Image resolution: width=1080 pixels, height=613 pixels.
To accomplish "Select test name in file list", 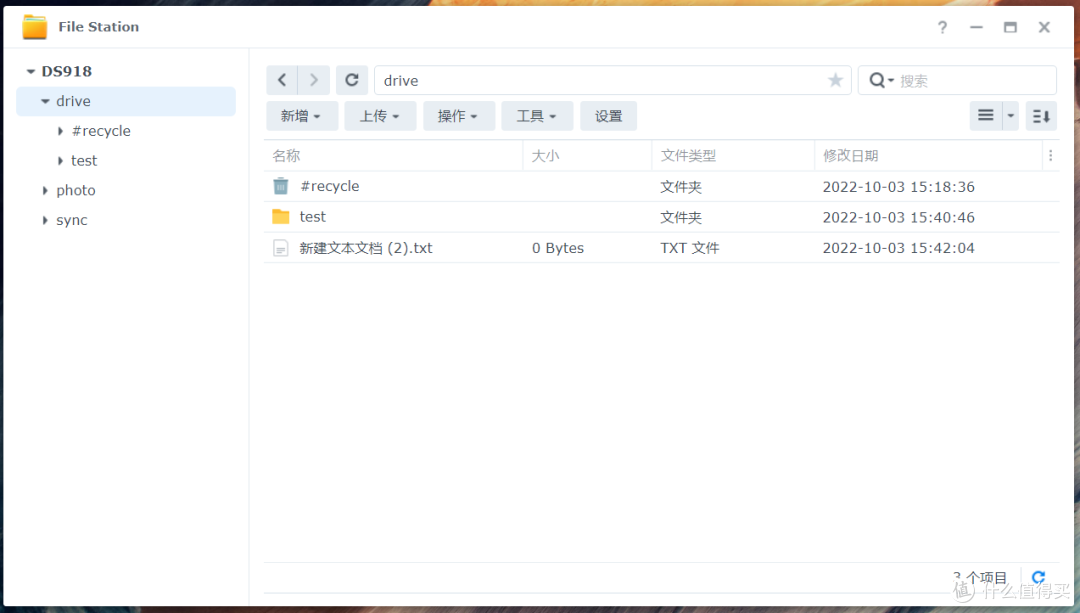I will coord(313,217).
